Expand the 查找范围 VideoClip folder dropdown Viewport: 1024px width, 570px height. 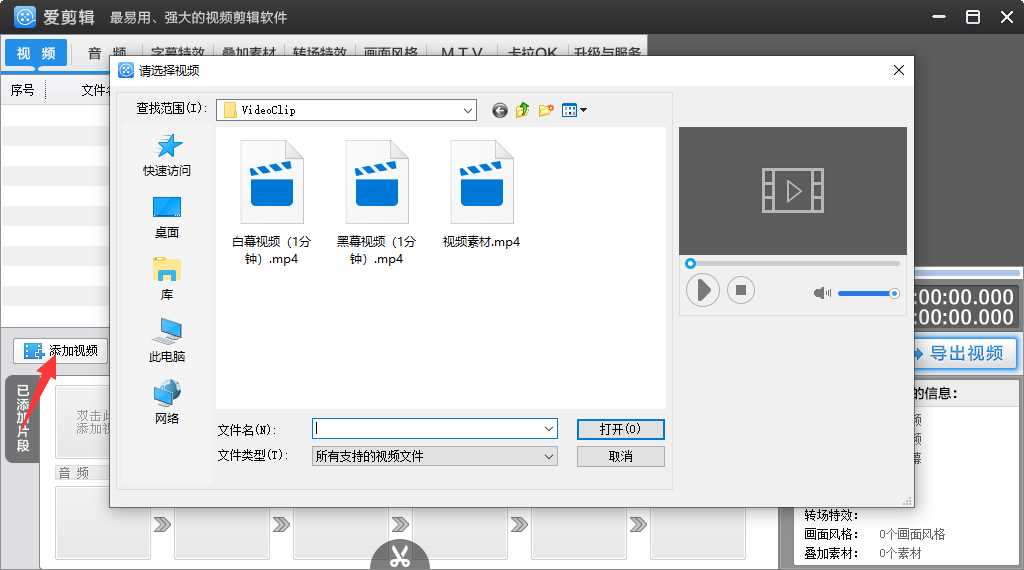pos(468,110)
